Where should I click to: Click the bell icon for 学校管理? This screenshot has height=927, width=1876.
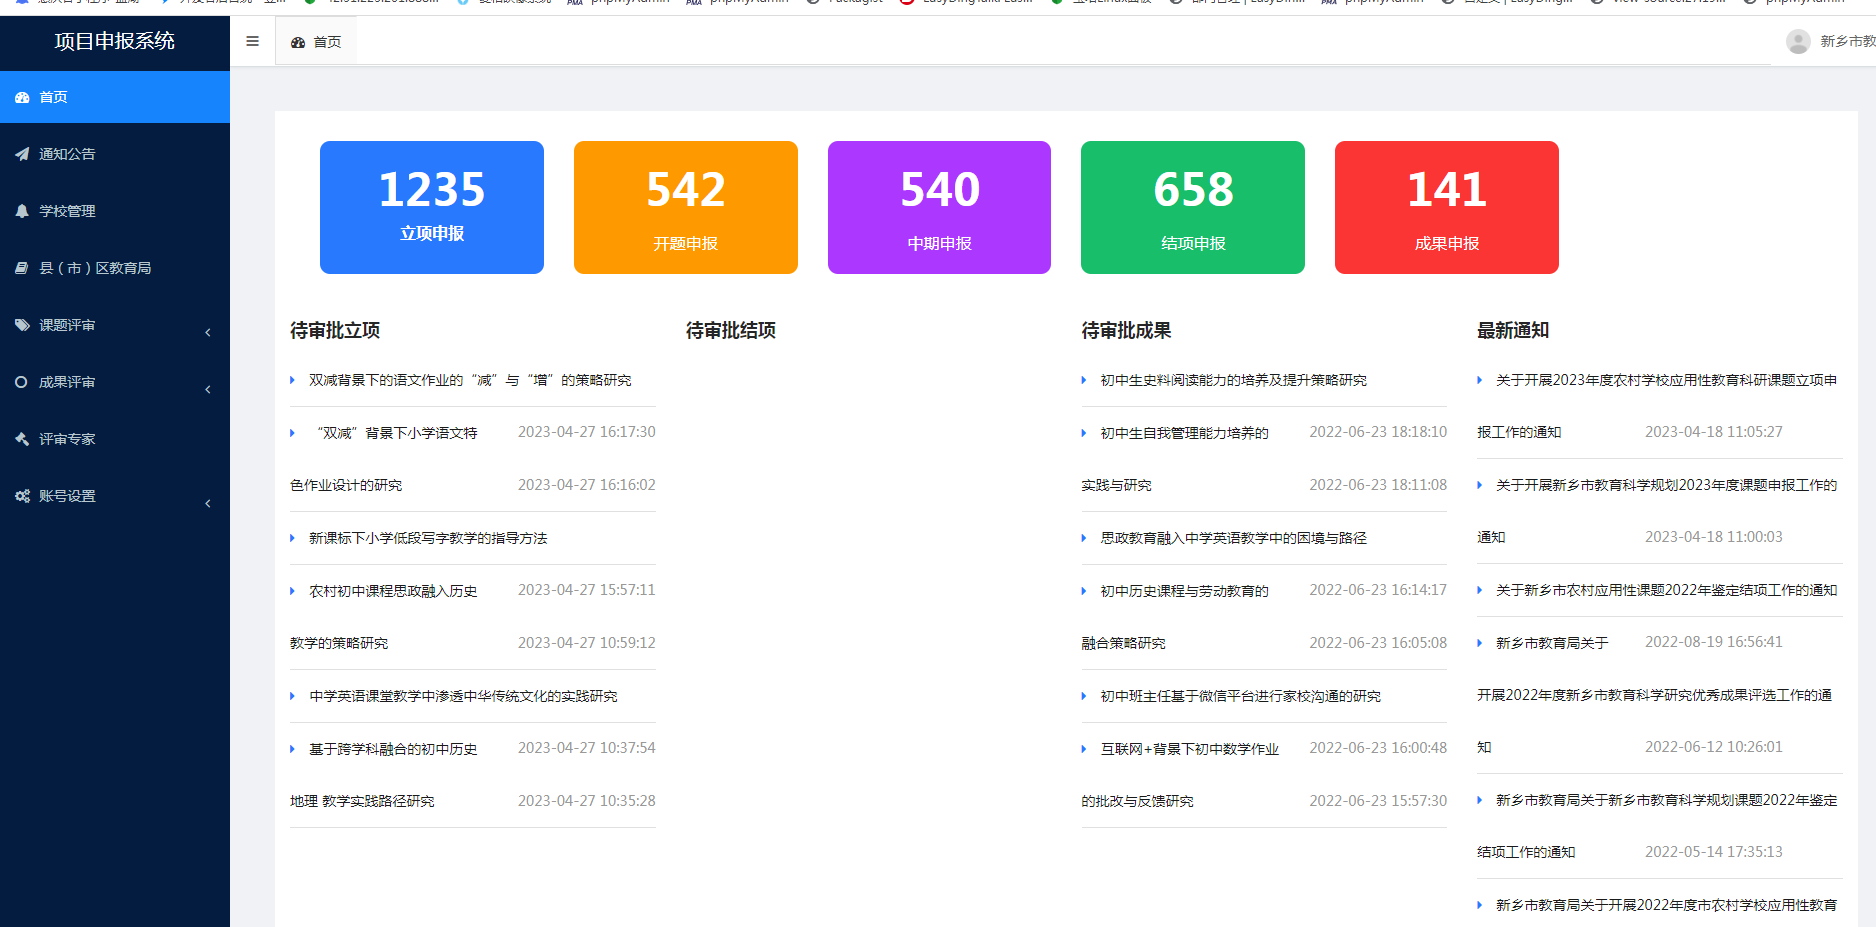point(22,211)
